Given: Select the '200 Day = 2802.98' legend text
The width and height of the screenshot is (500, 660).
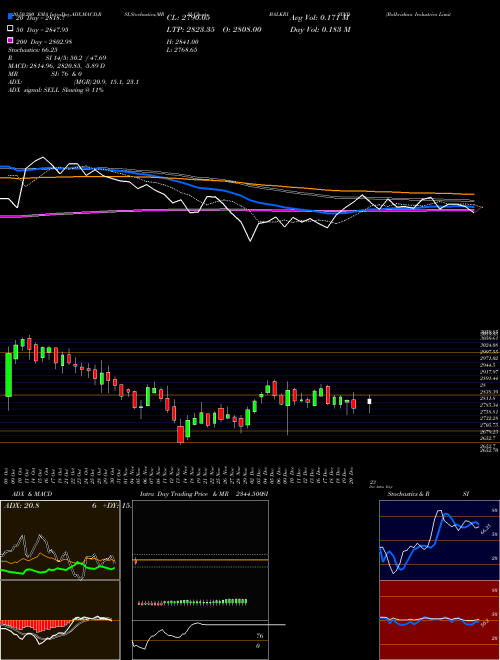Looking at the screenshot, I should [44, 41].
